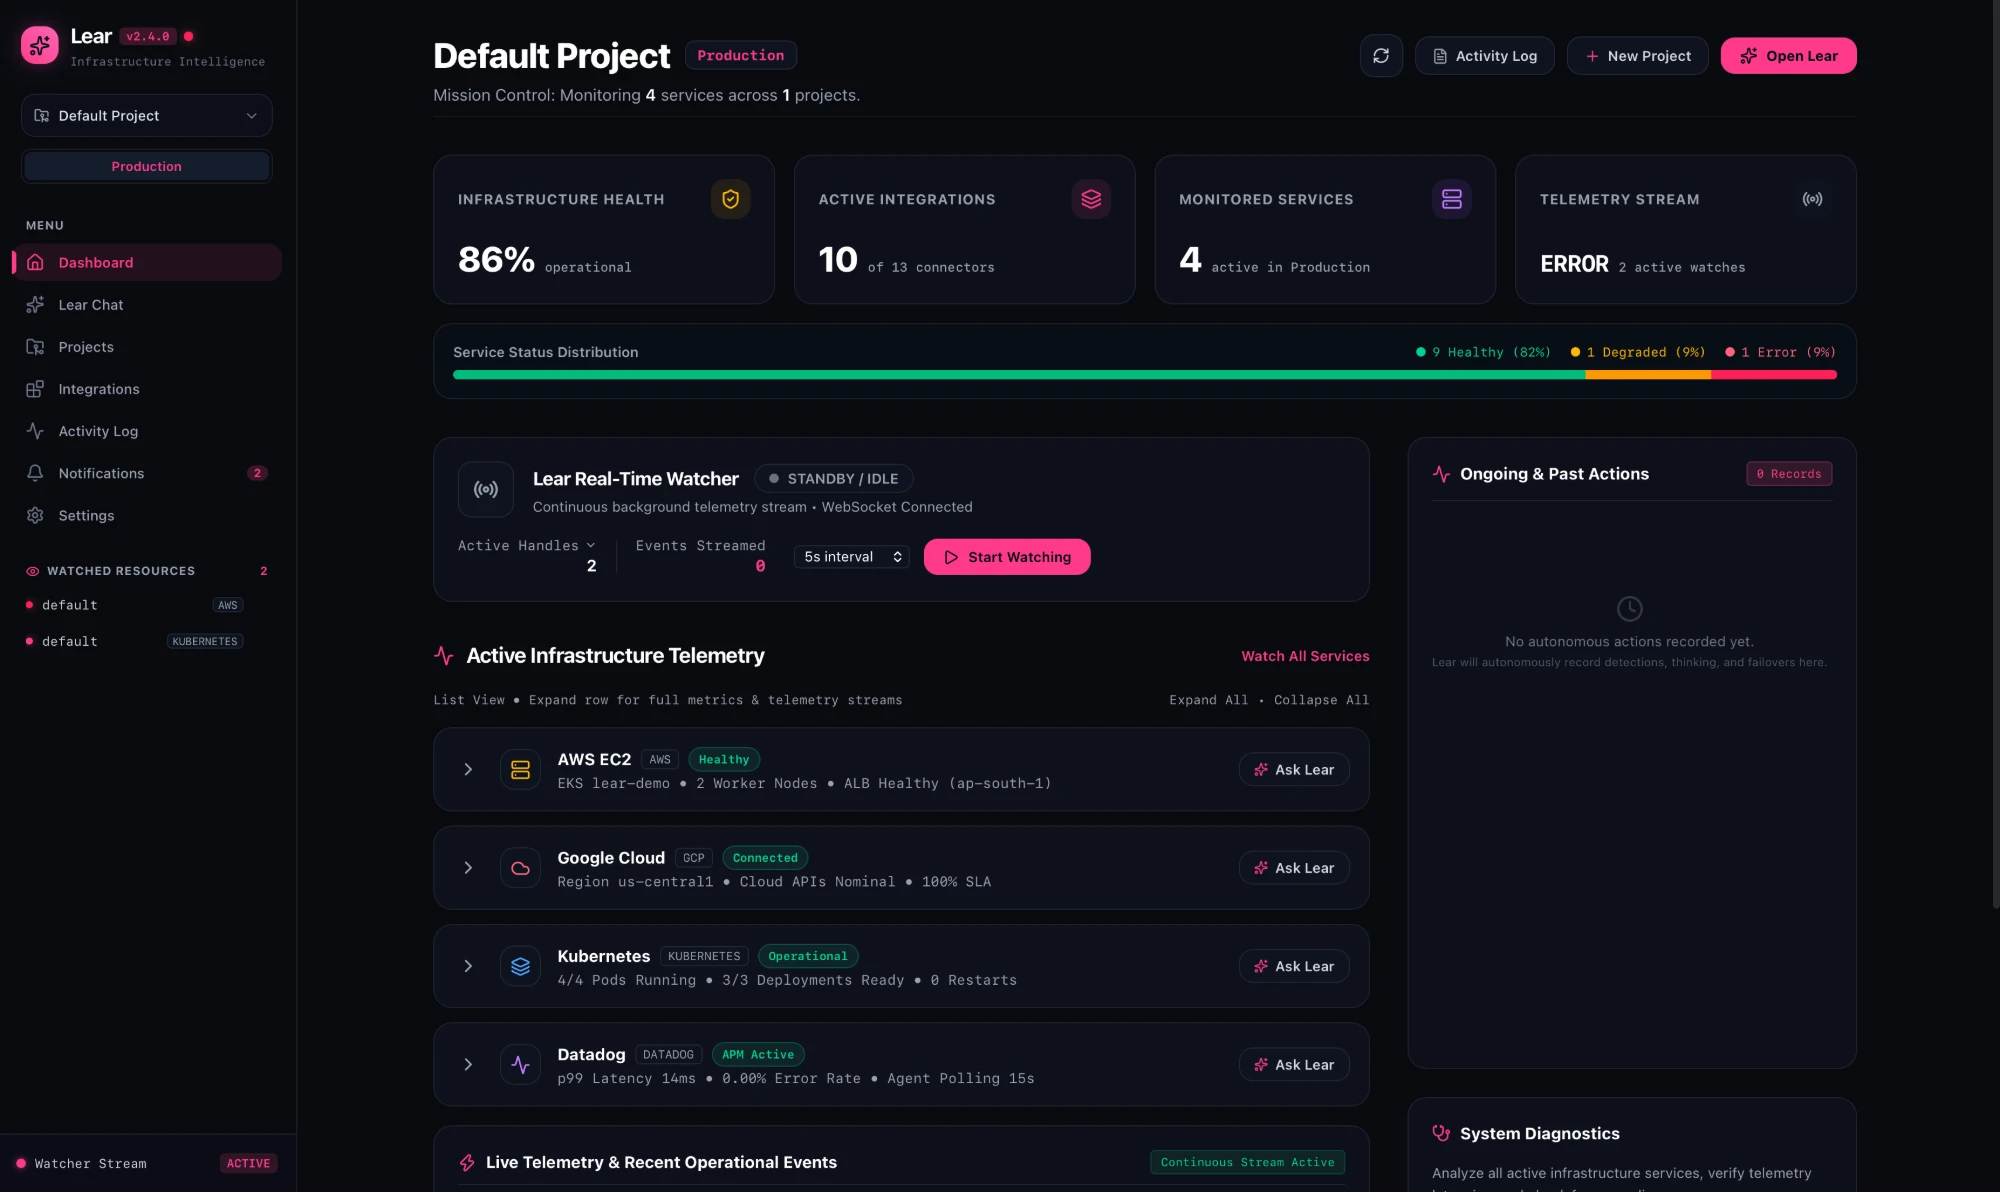Click the Google Cloud cloud icon
The width and height of the screenshot is (2000, 1192).
[x=520, y=868]
